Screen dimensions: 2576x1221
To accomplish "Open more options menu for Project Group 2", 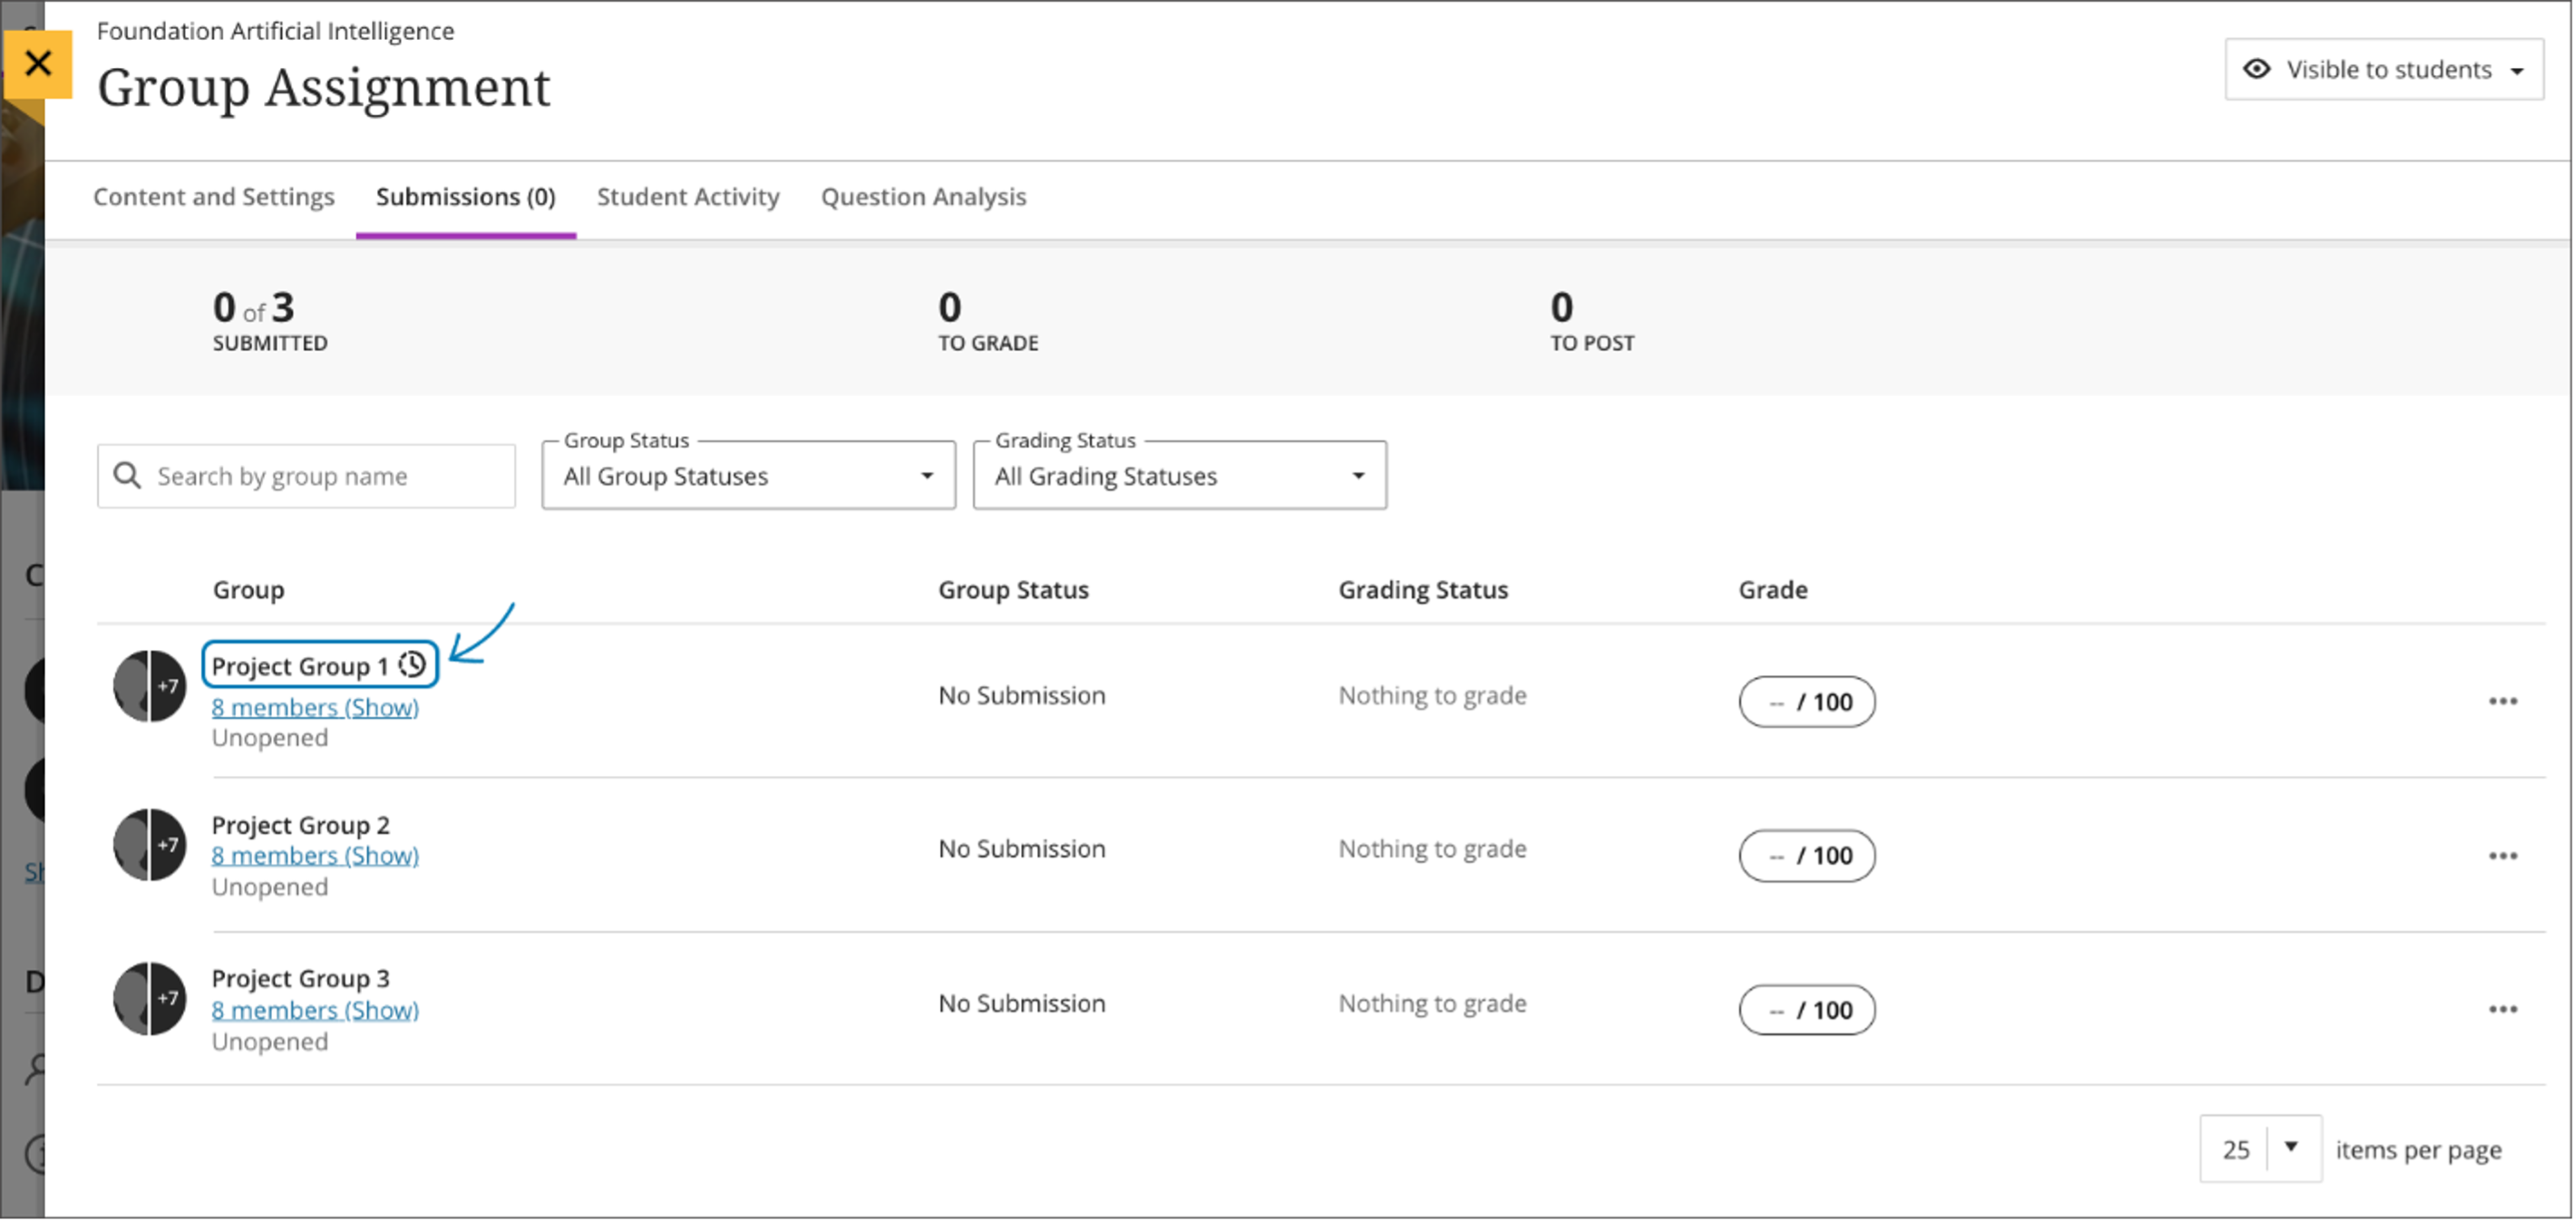I will (x=2502, y=856).
